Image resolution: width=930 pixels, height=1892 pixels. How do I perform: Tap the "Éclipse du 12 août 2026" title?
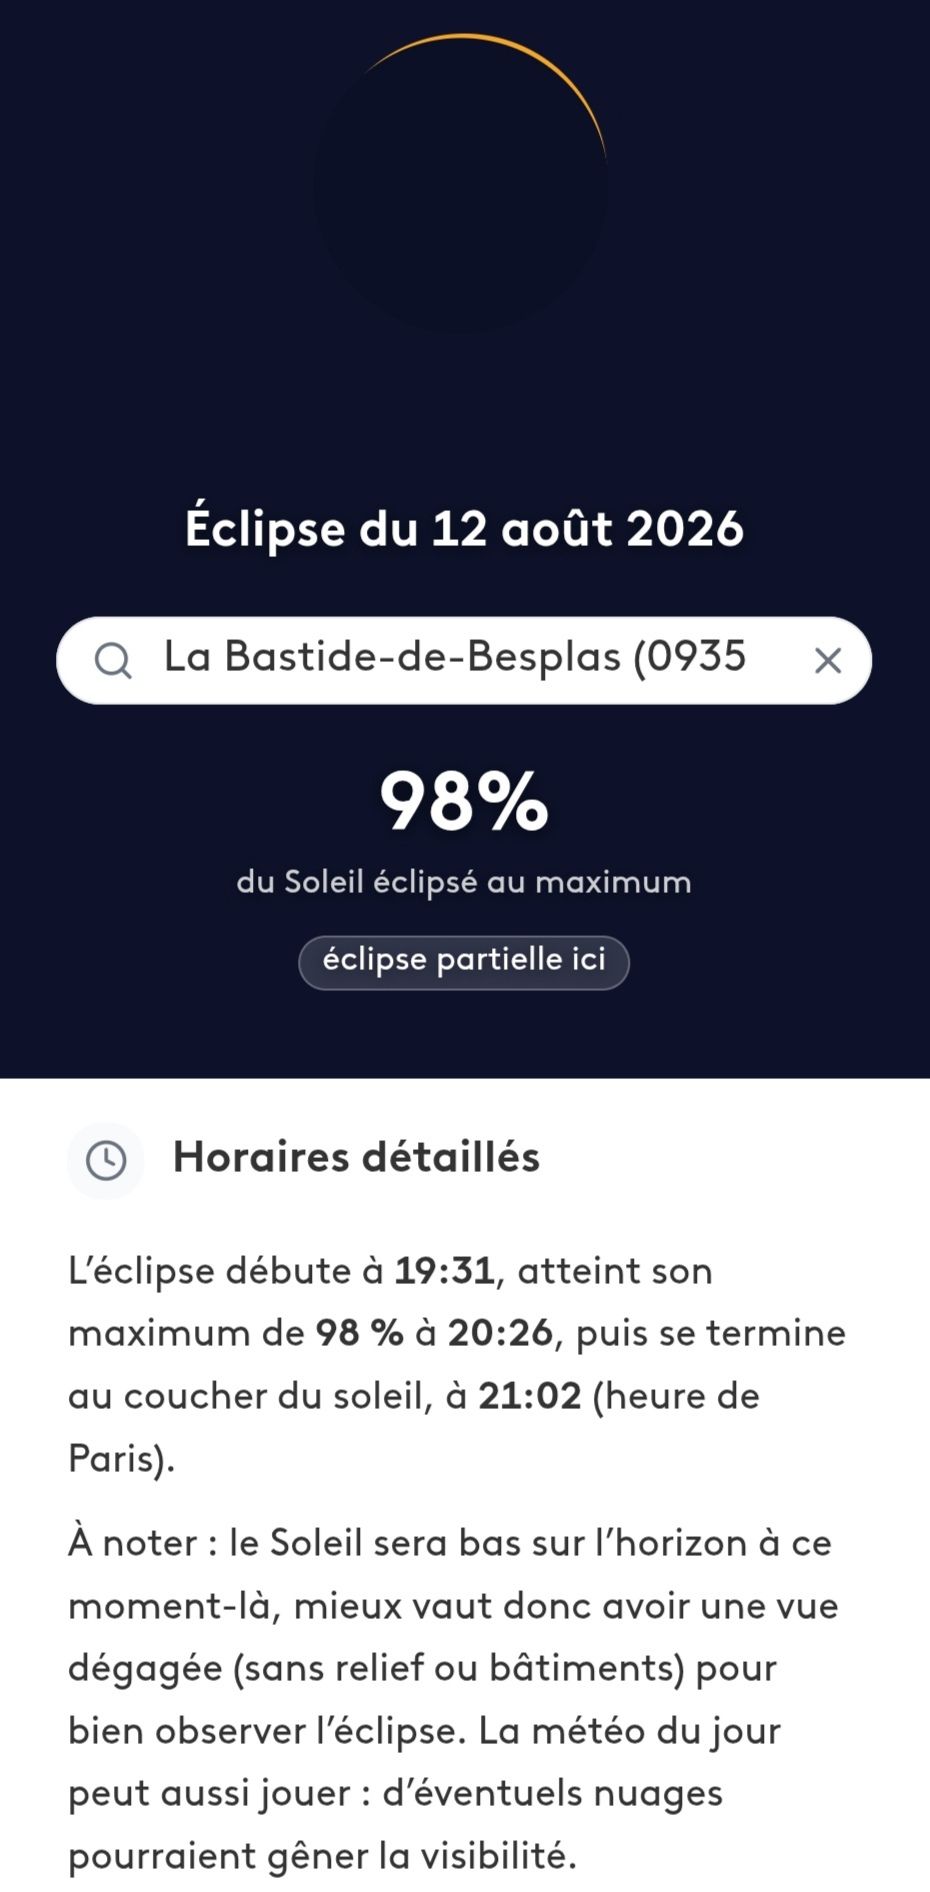click(464, 527)
